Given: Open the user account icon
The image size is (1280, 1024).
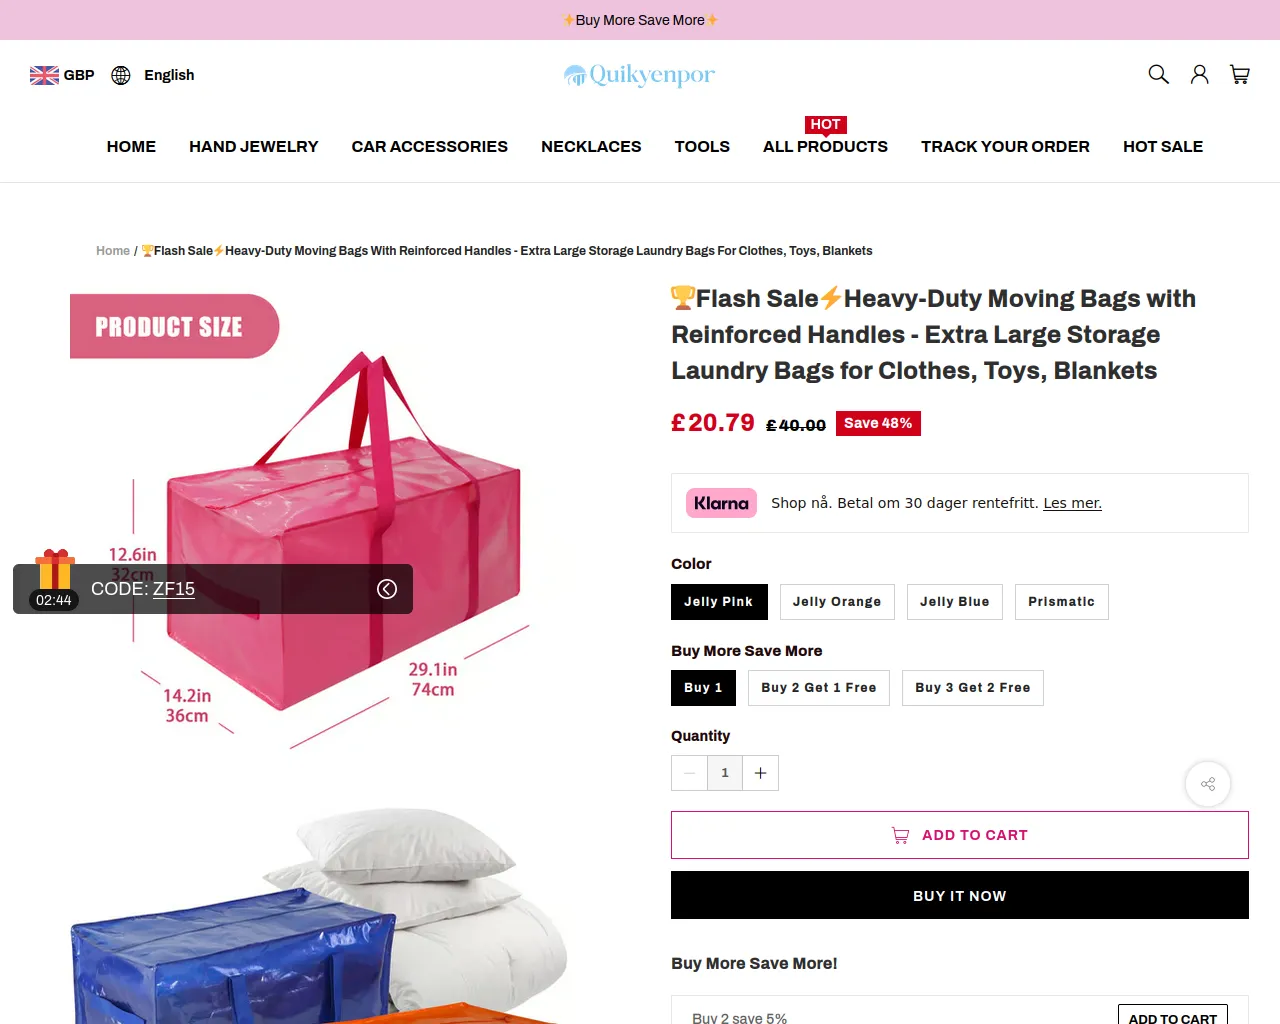Looking at the screenshot, I should pos(1199,74).
